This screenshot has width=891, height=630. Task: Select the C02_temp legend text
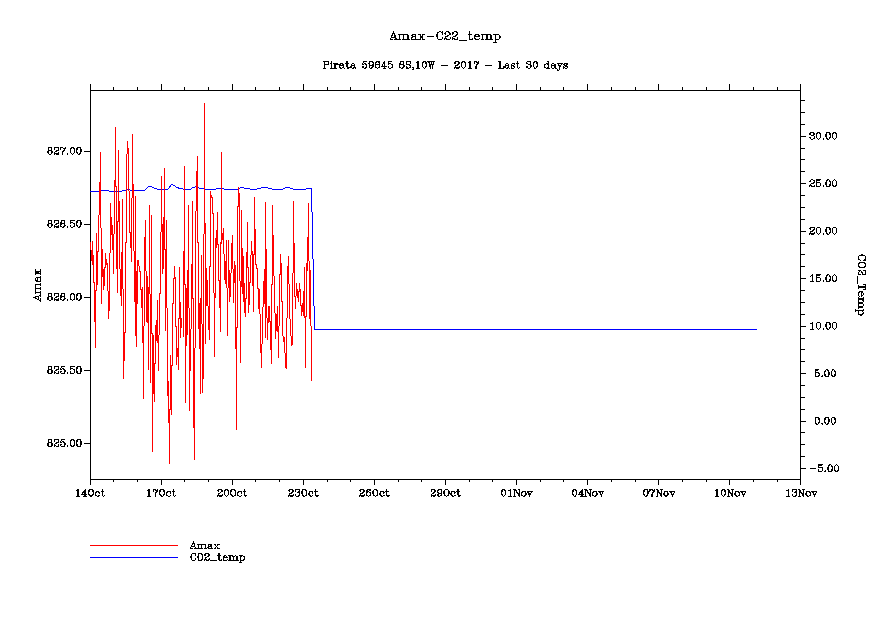217,558
